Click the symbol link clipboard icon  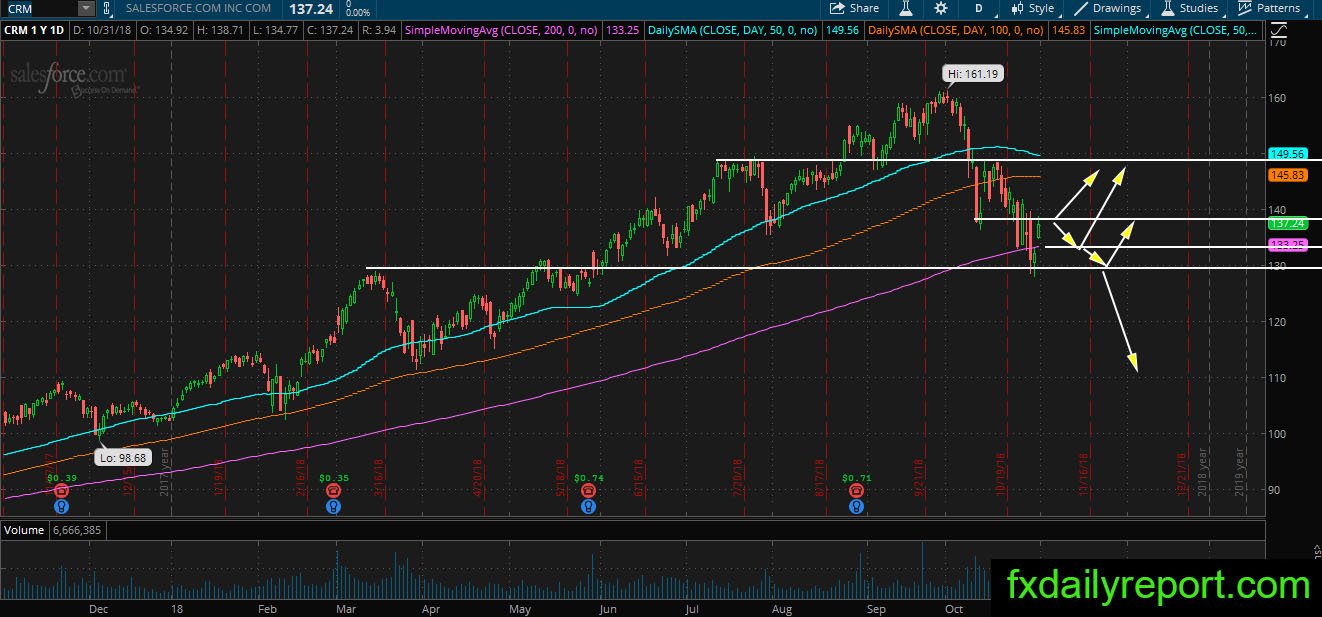(108, 8)
